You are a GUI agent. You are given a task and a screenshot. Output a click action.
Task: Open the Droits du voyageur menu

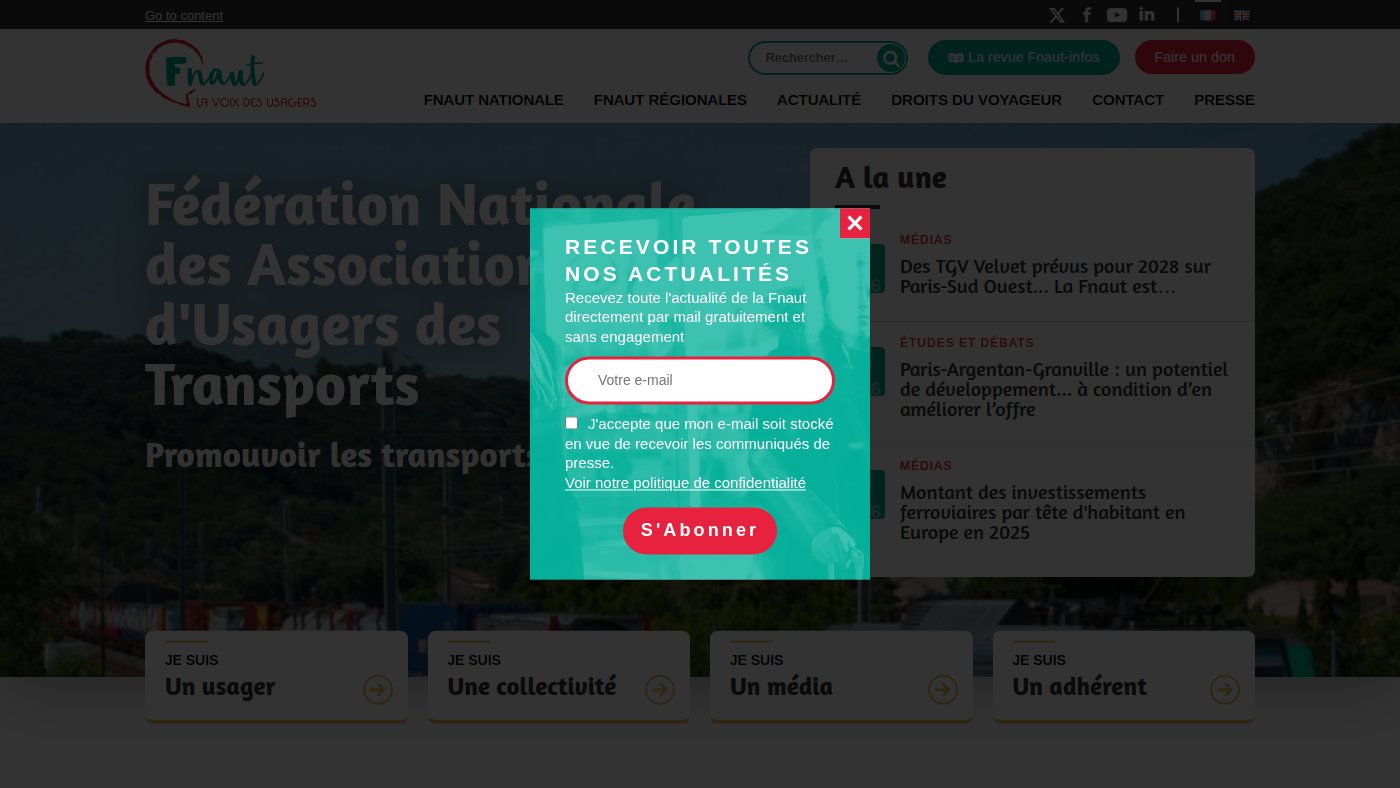[976, 100]
